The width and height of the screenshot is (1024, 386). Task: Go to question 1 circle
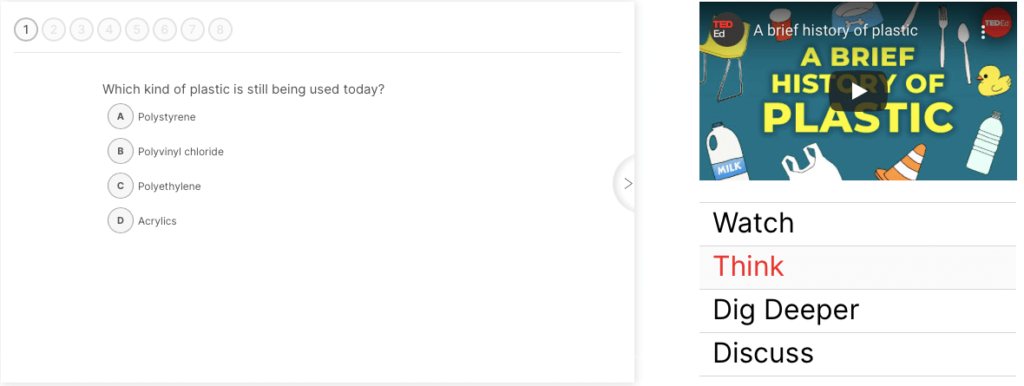tap(26, 29)
